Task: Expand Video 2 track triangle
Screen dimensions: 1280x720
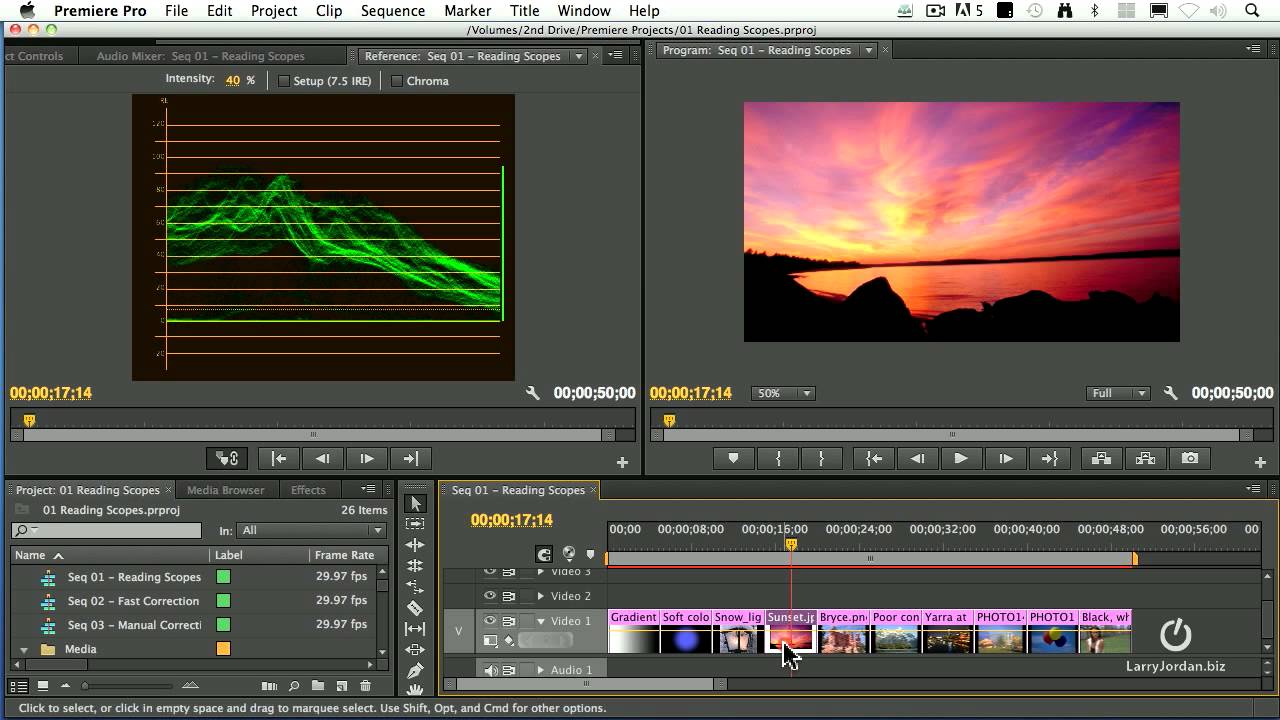Action: pos(541,596)
